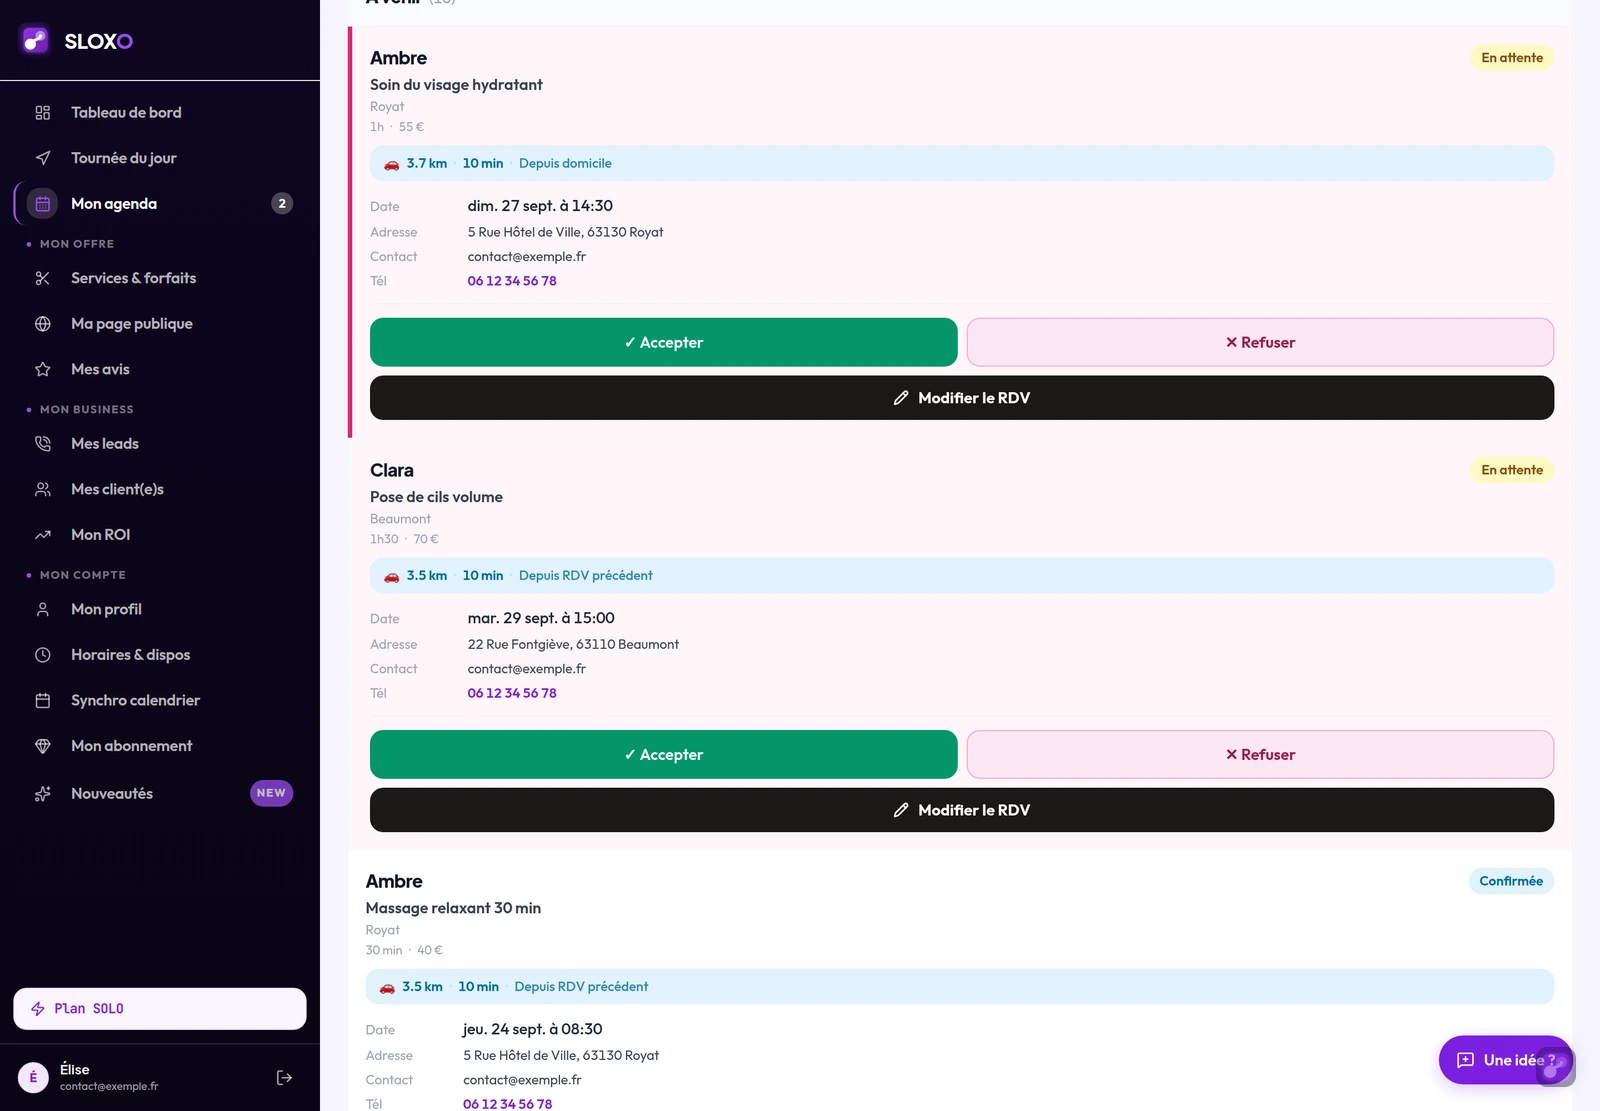The width and height of the screenshot is (1600, 1111).
Task: Click the Depuis domicile travel info text
Action: (x=565, y=163)
